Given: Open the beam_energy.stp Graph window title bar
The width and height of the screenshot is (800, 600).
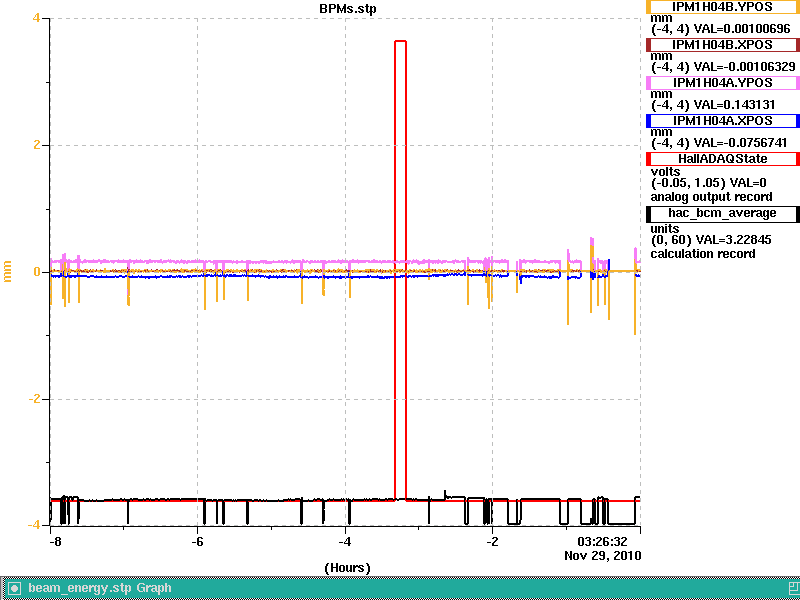Looking at the screenshot, I should (400, 588).
